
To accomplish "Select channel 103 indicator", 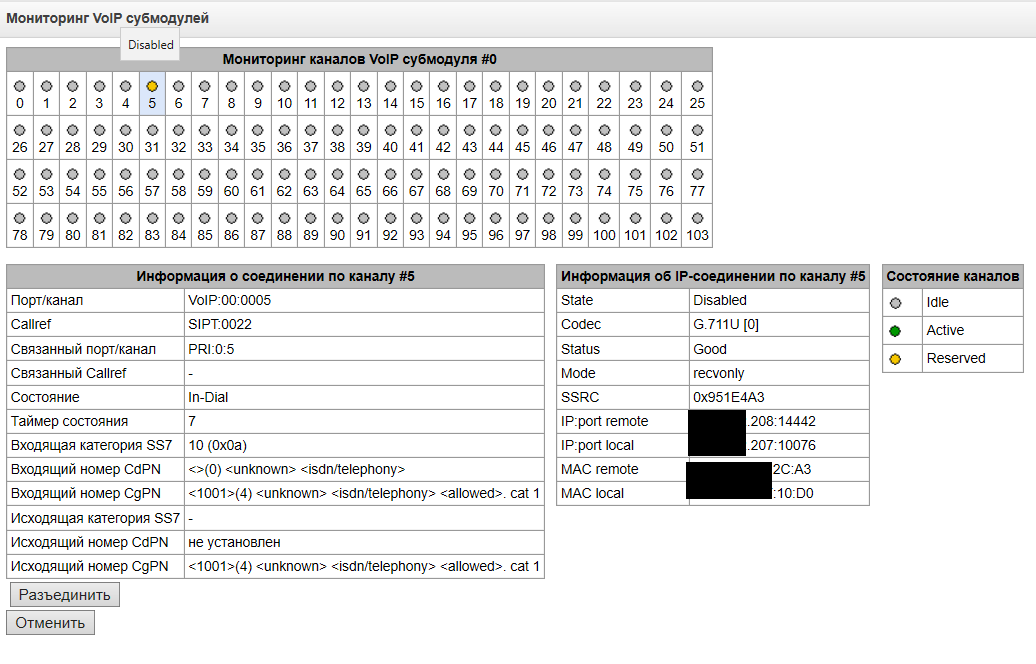I will (697, 218).
